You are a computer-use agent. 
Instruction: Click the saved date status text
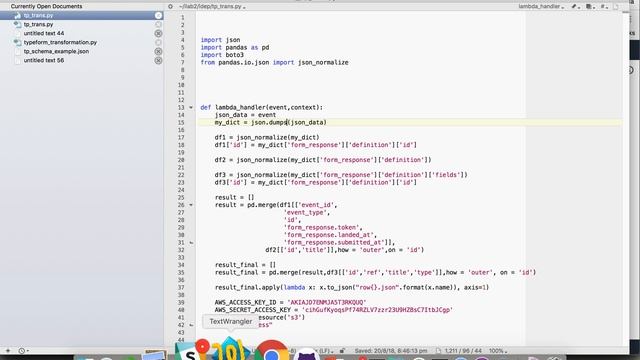[391, 351]
